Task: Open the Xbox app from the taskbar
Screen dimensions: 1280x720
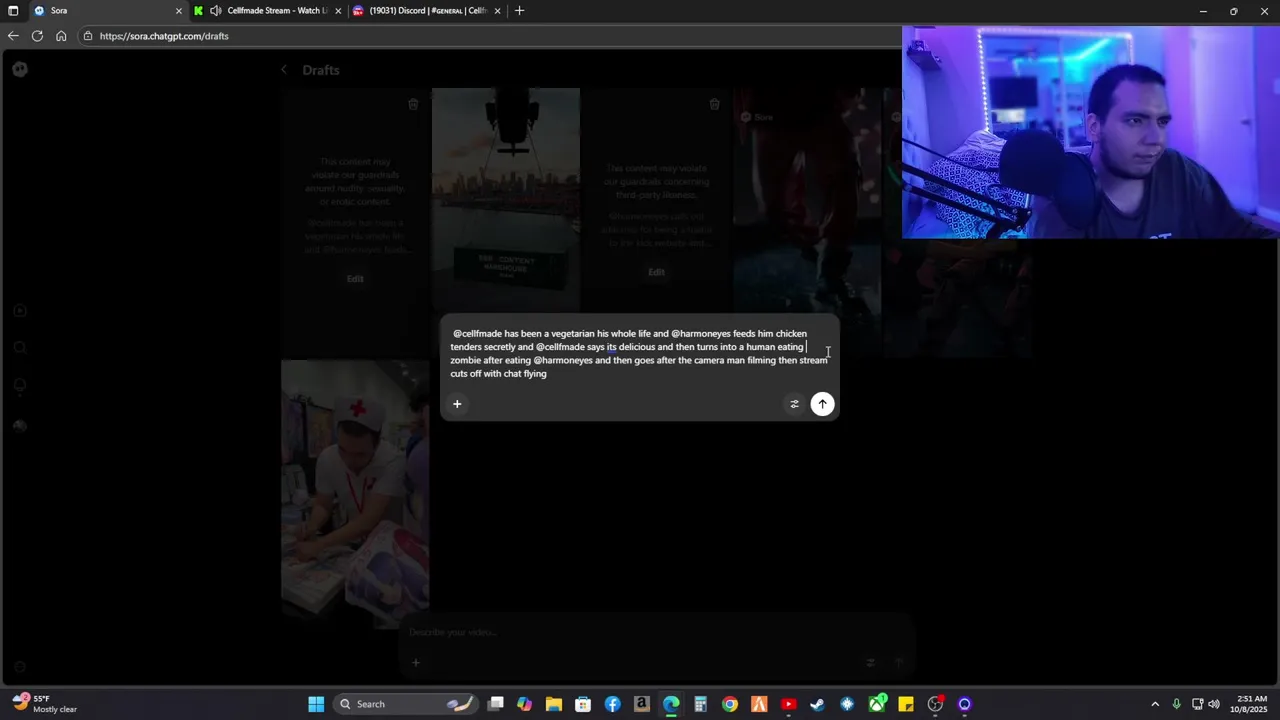Action: (877, 704)
